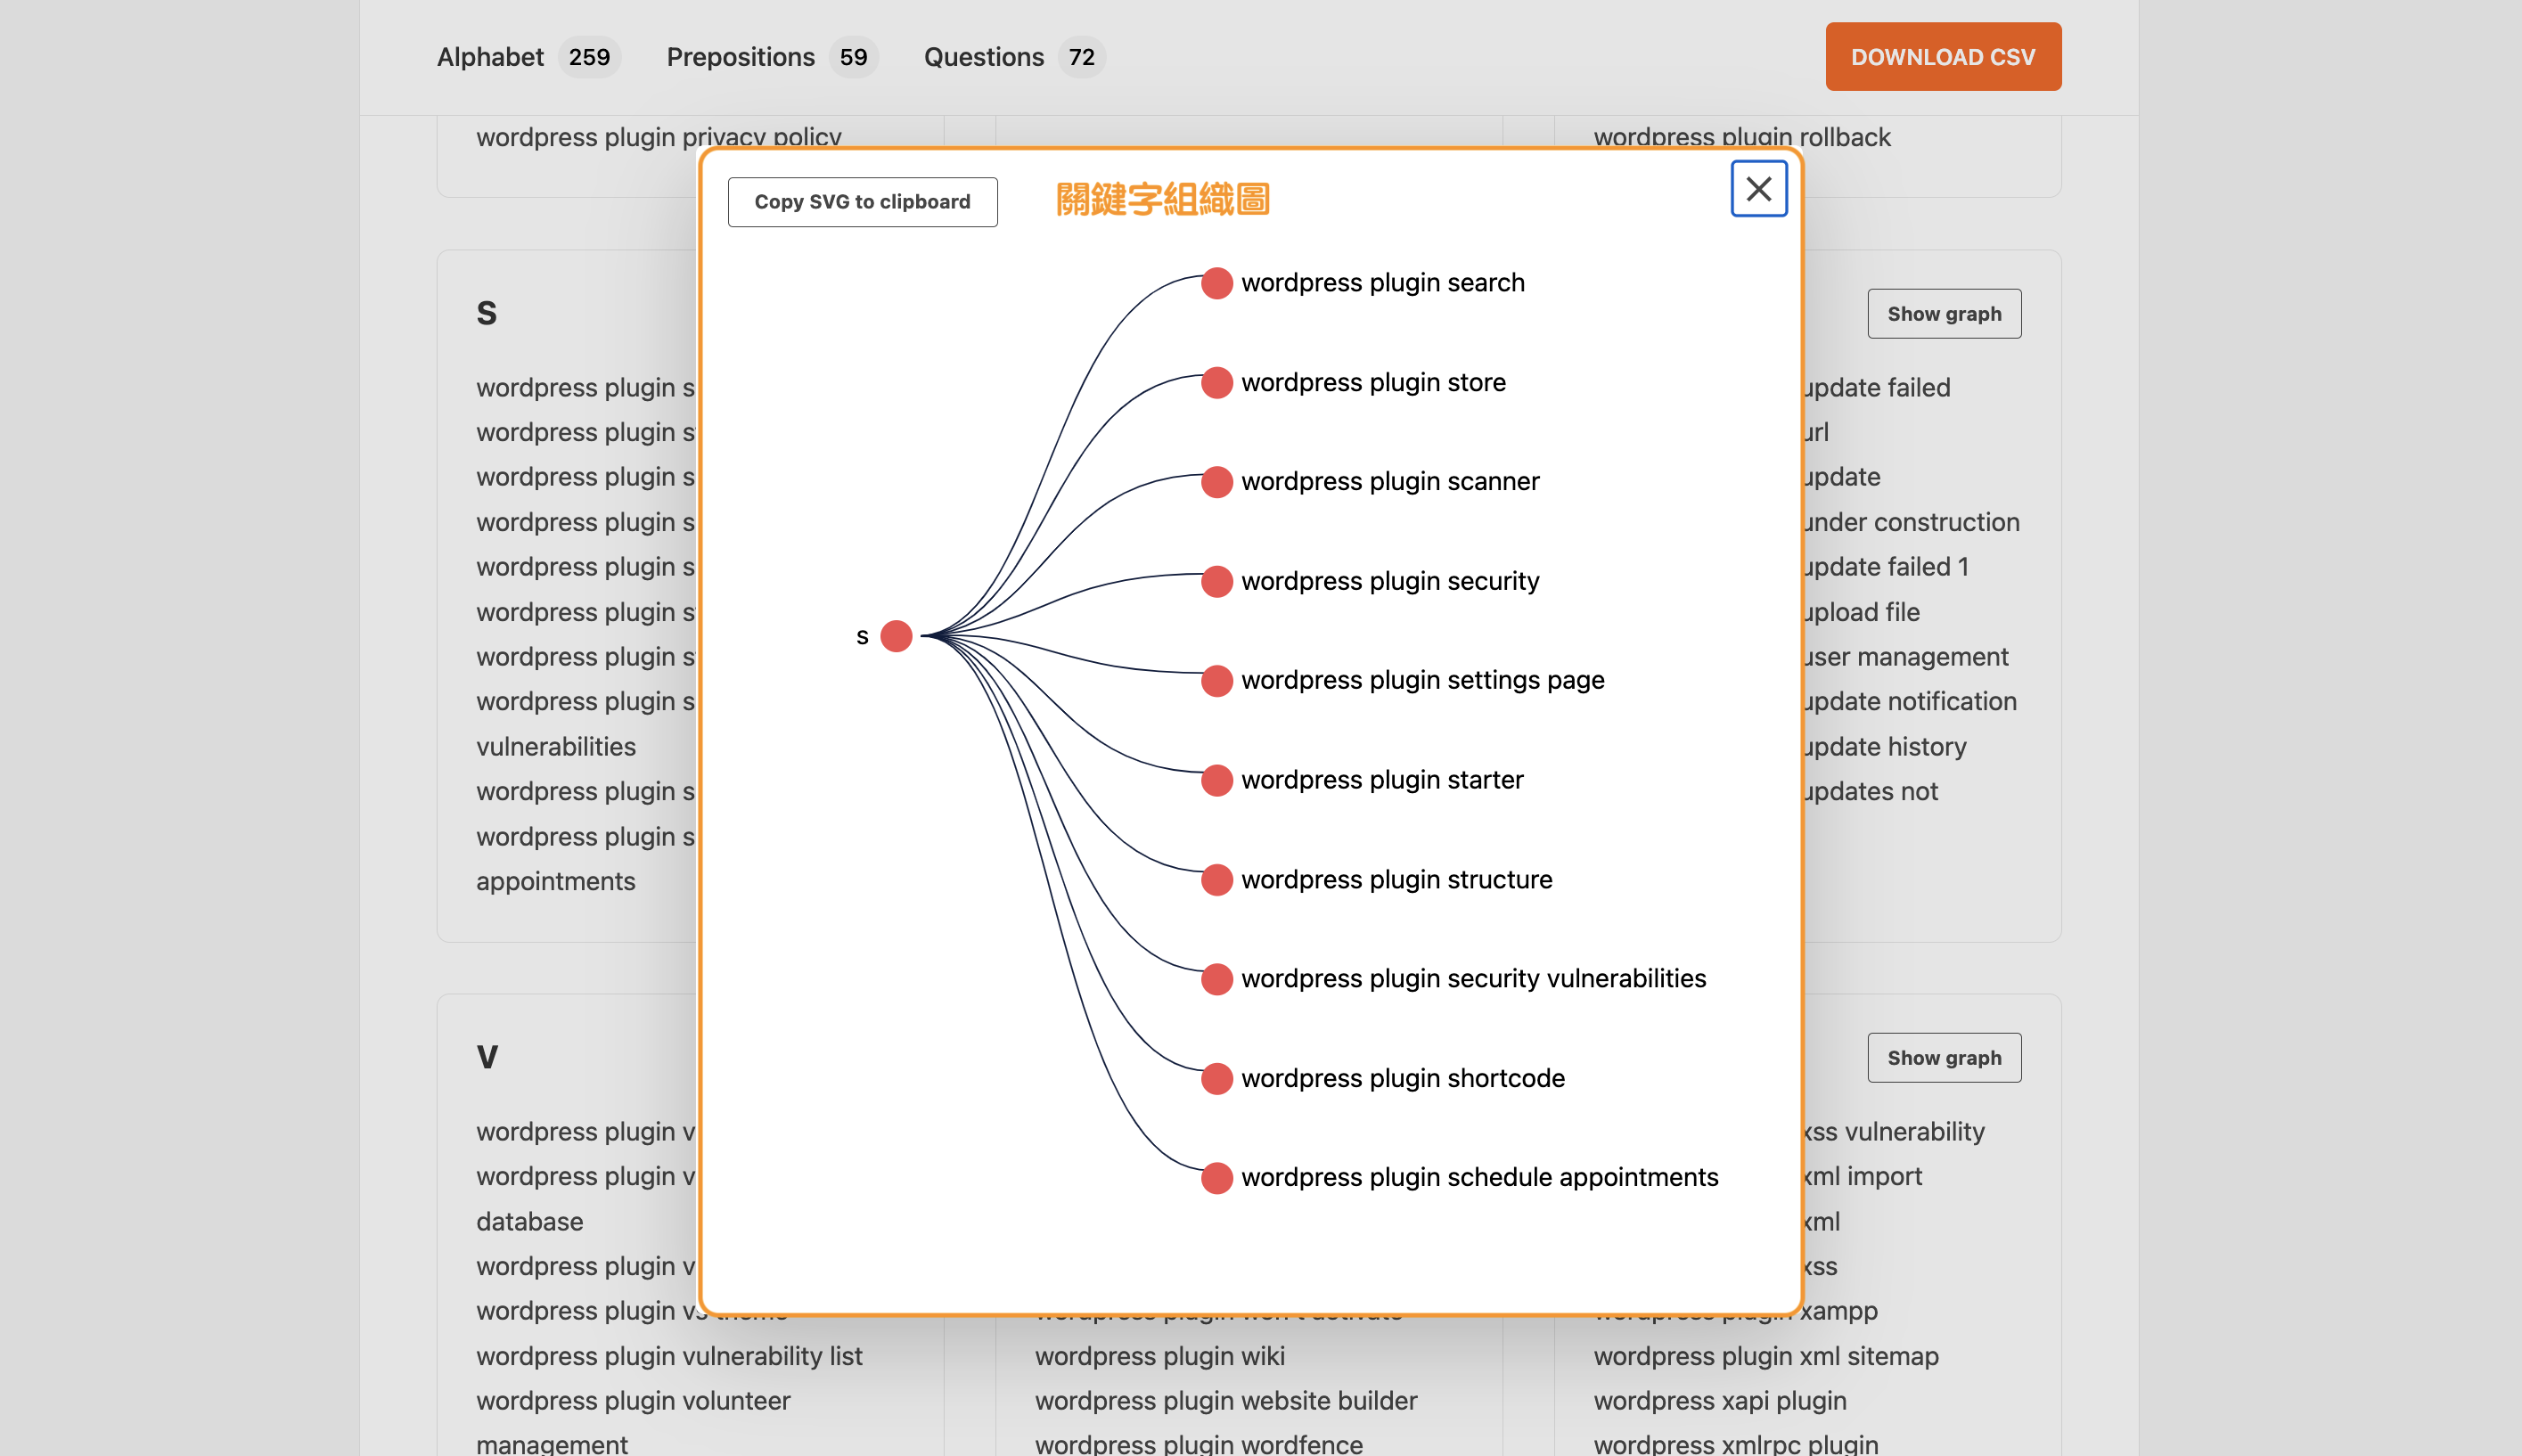Switch to the Alphabet tab
2522x1456 pixels.
click(x=490, y=57)
